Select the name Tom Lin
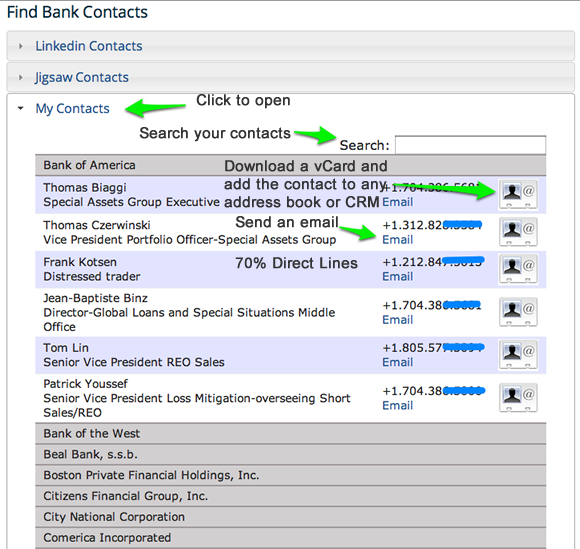 pos(66,348)
